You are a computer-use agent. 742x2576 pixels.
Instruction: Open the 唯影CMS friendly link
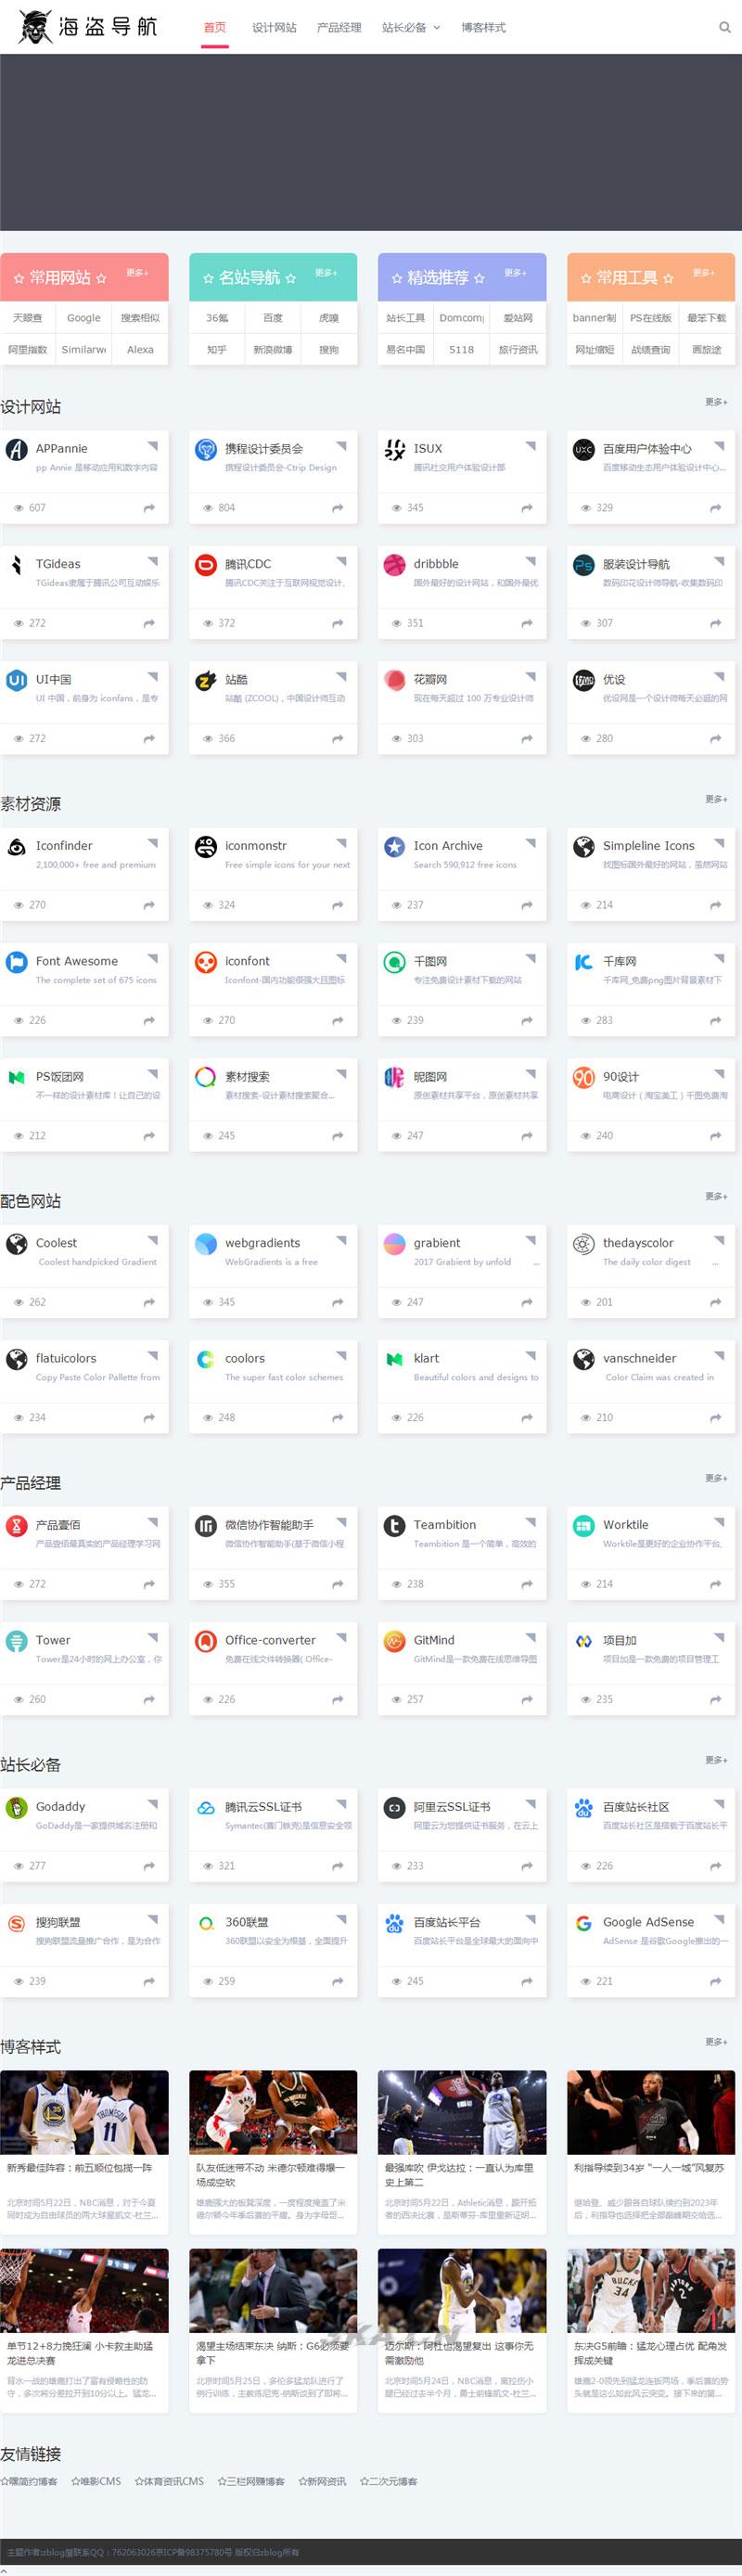tap(96, 2481)
